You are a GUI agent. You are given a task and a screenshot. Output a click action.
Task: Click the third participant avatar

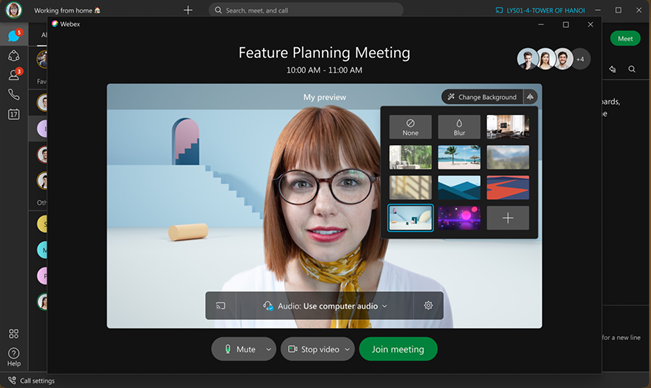[564, 59]
